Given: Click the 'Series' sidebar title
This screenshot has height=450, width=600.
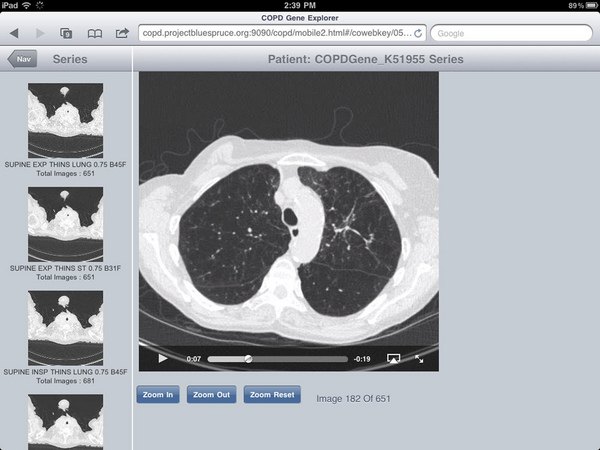Looking at the screenshot, I should [70, 59].
